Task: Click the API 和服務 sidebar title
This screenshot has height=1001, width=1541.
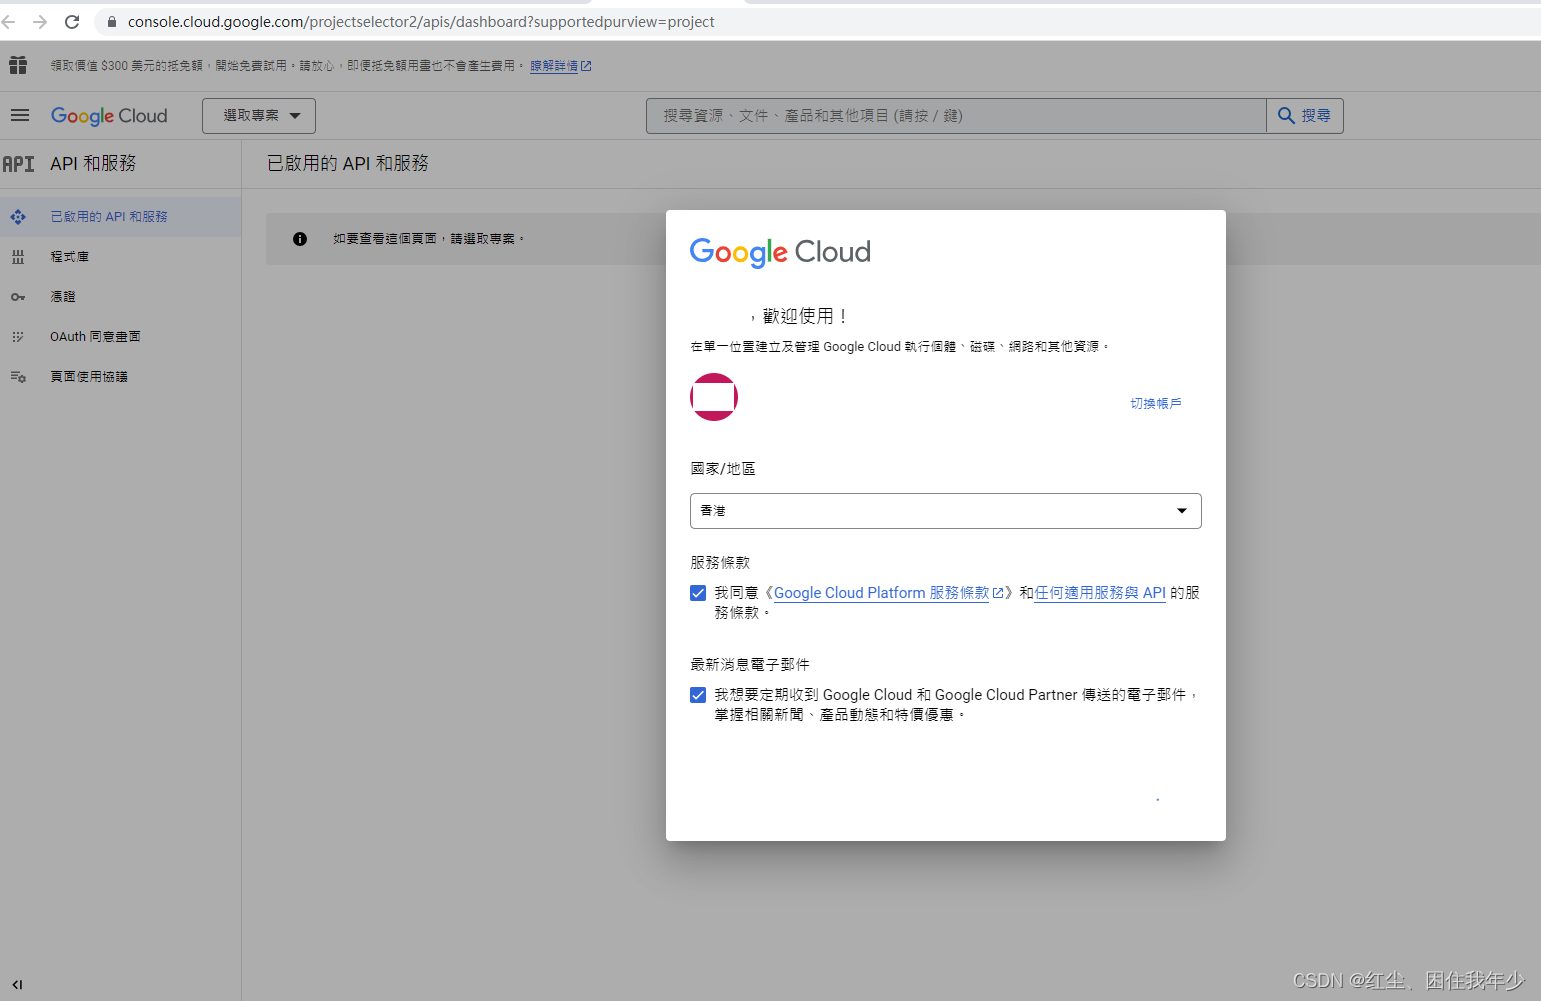Action: point(93,164)
